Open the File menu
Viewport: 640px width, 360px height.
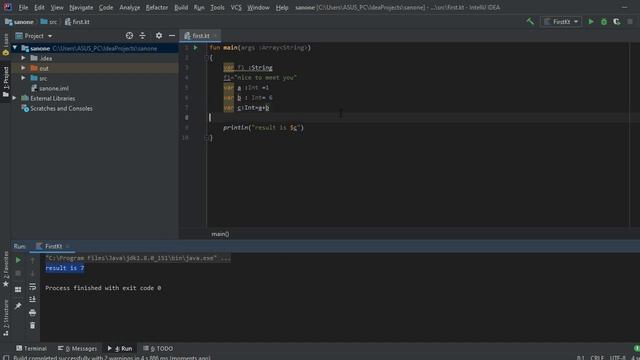23,7
